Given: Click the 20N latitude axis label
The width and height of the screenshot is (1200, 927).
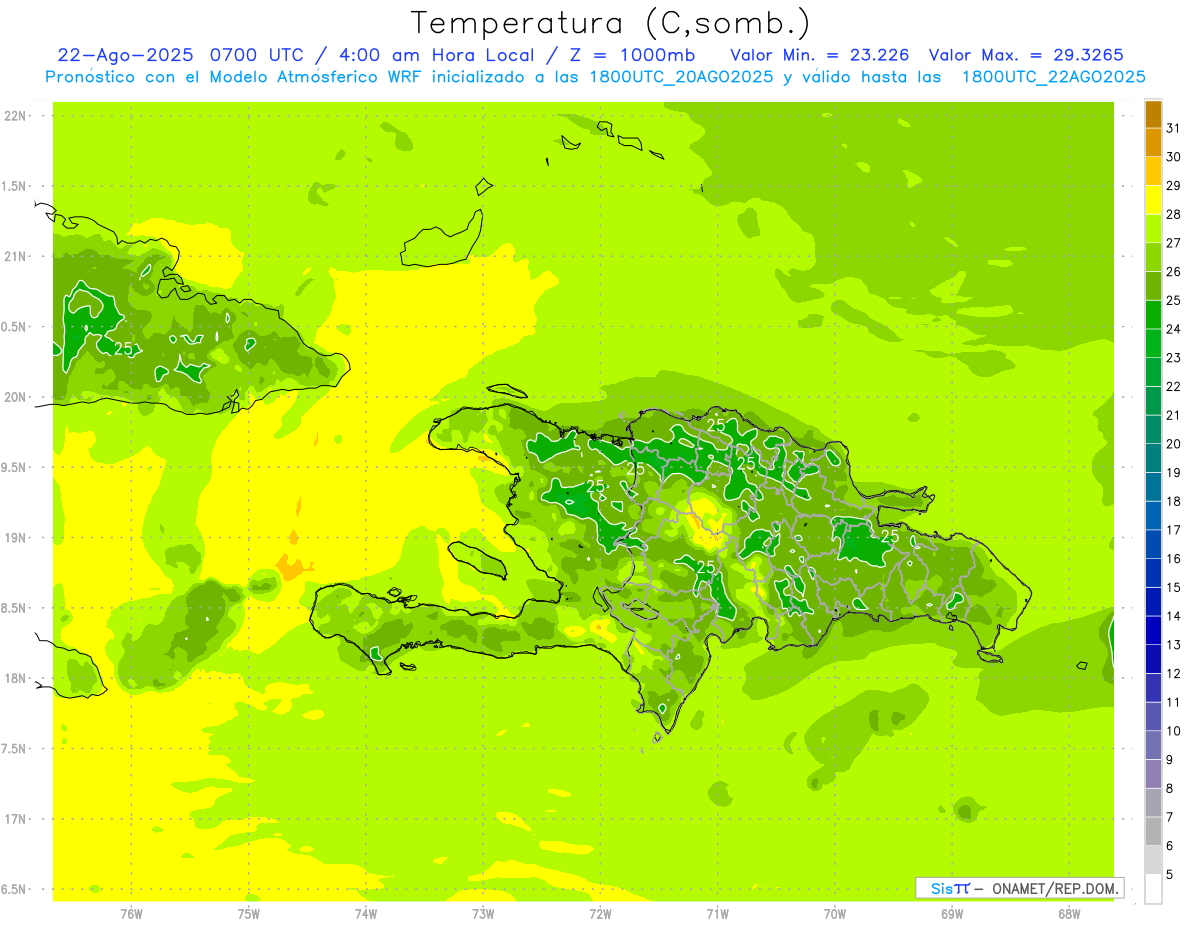Looking at the screenshot, I should click(x=16, y=397).
